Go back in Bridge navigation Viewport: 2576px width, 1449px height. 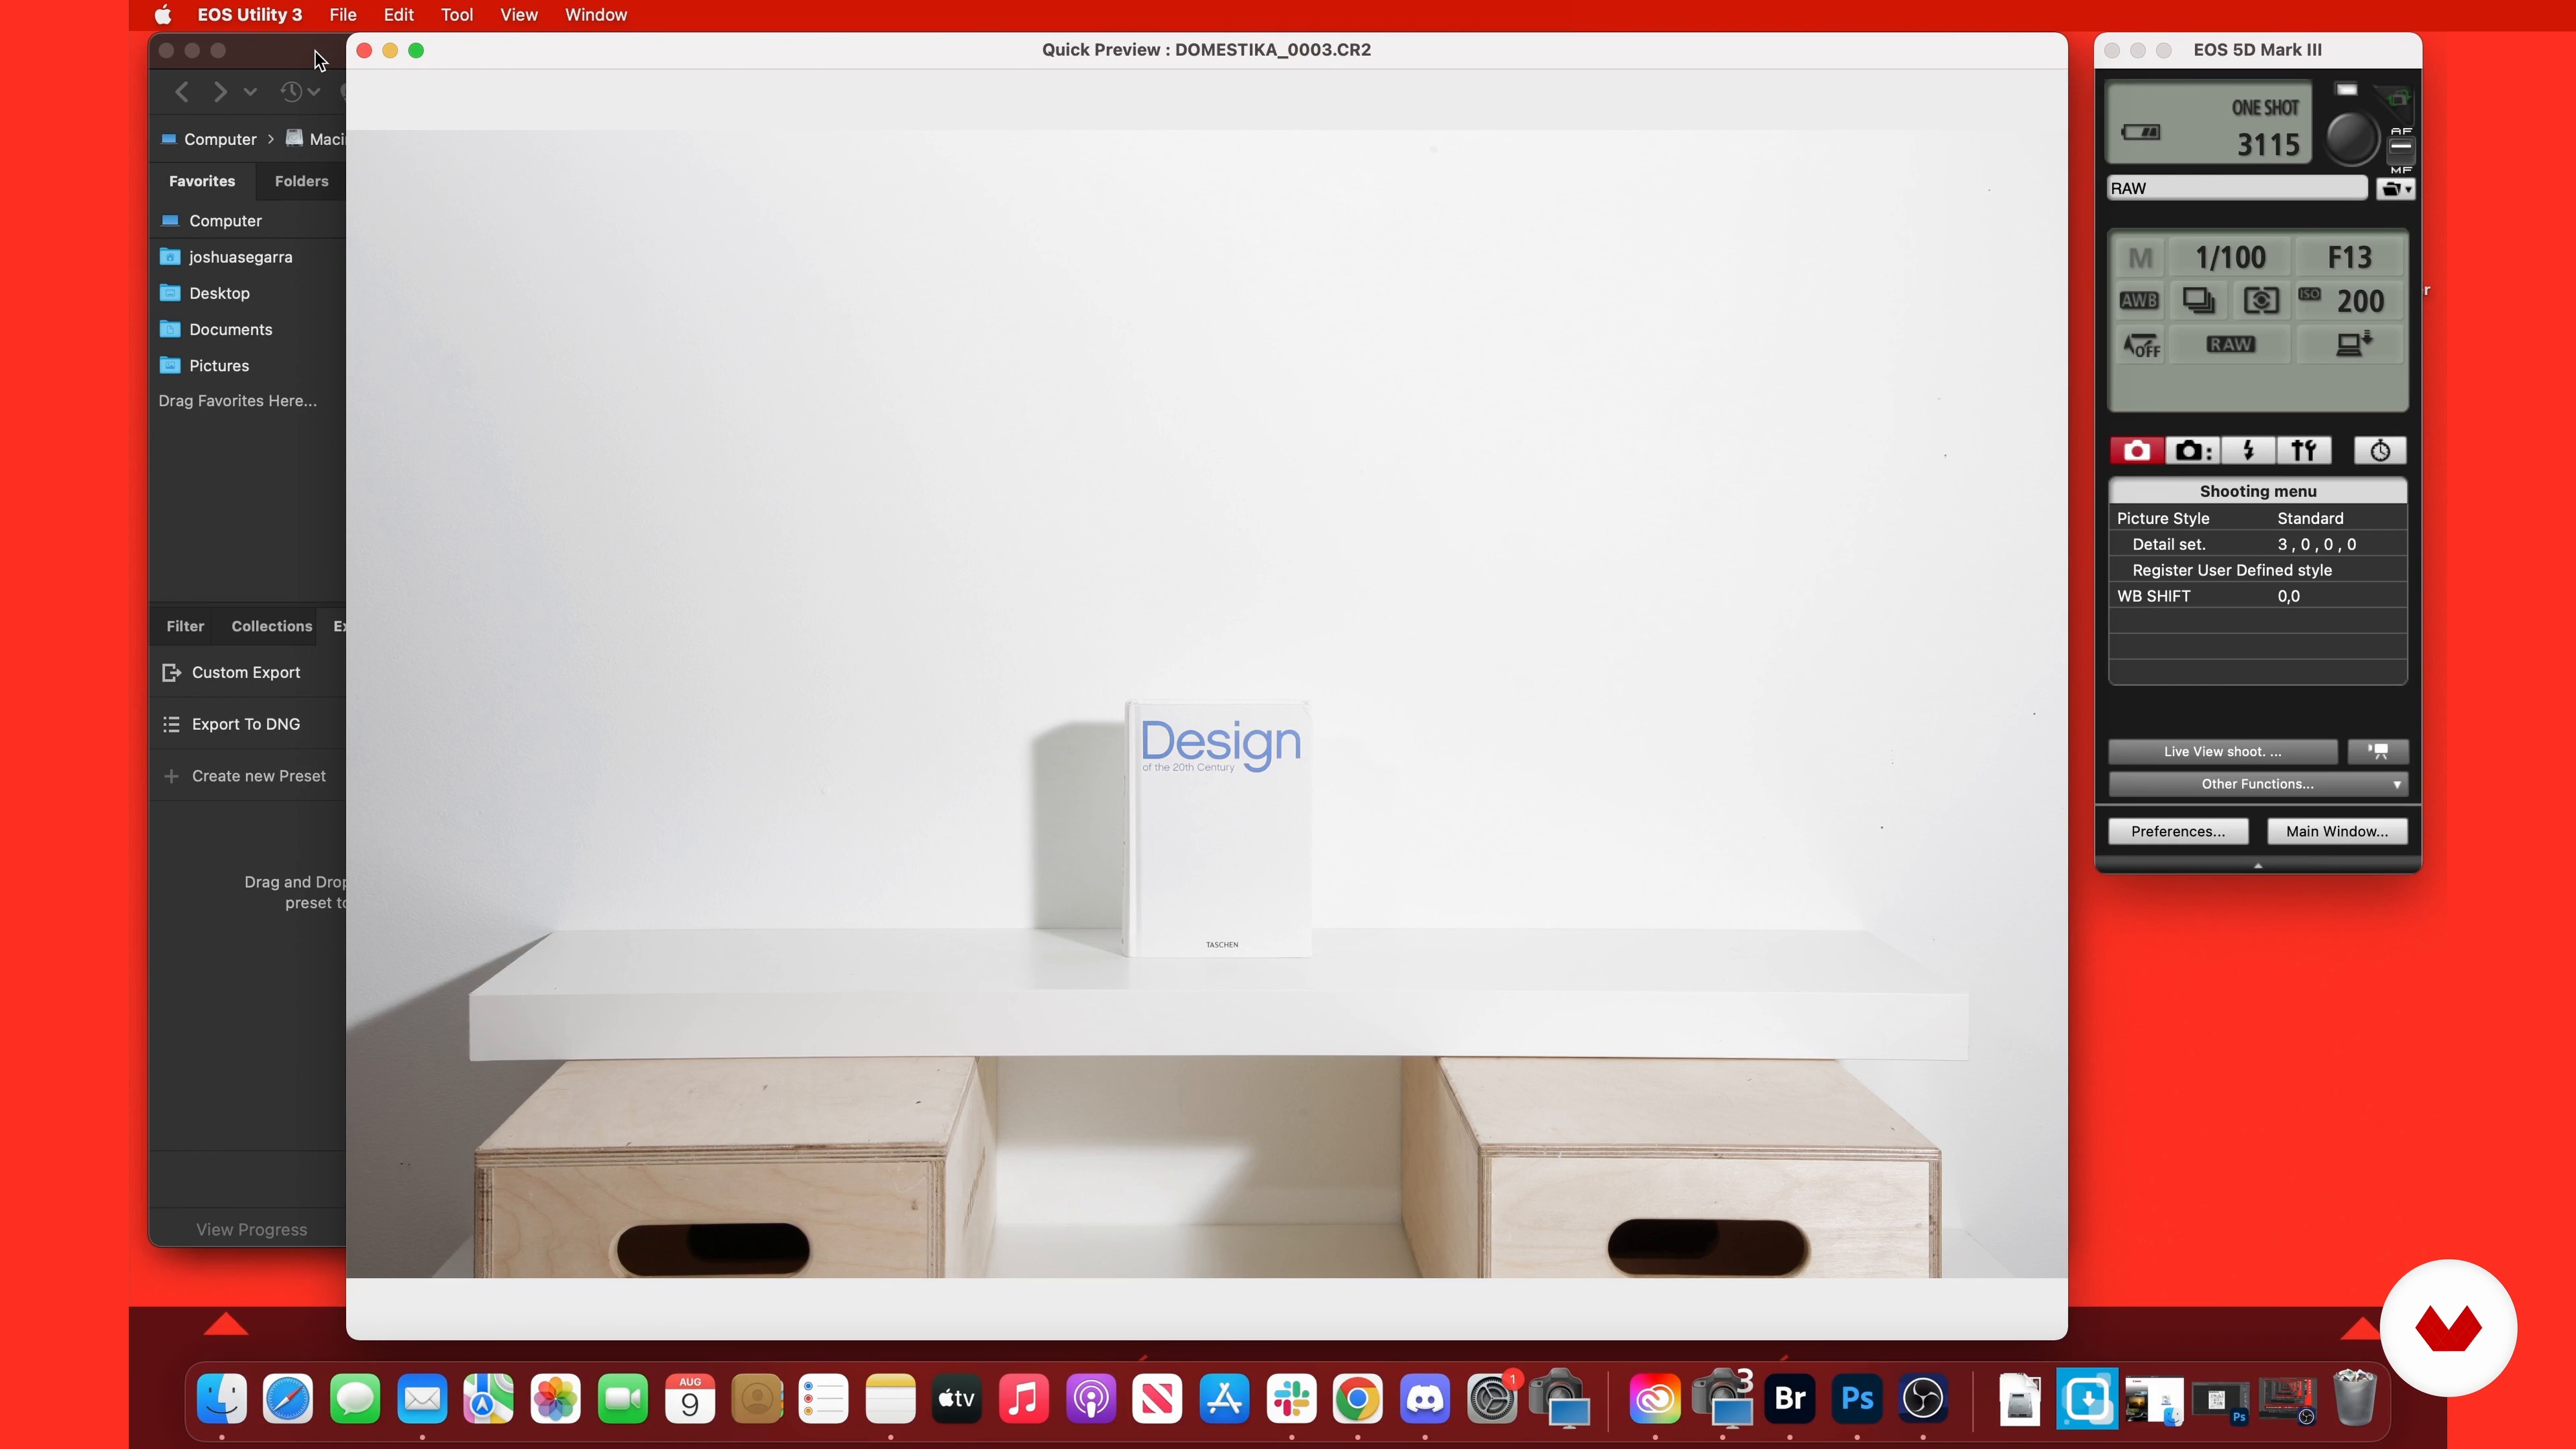tap(182, 92)
